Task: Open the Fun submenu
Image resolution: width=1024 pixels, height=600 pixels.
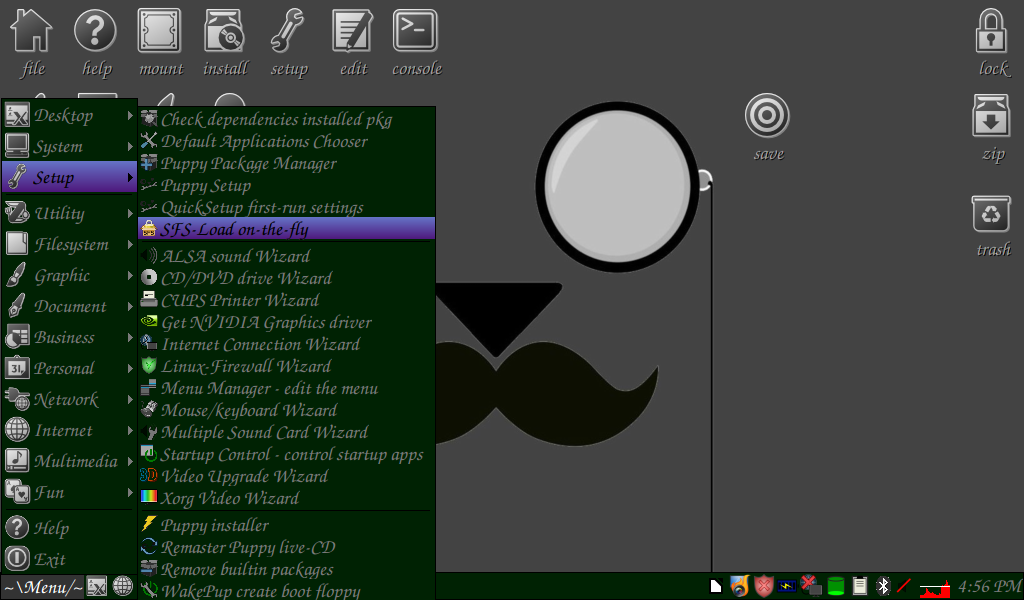Action: [x=69, y=492]
